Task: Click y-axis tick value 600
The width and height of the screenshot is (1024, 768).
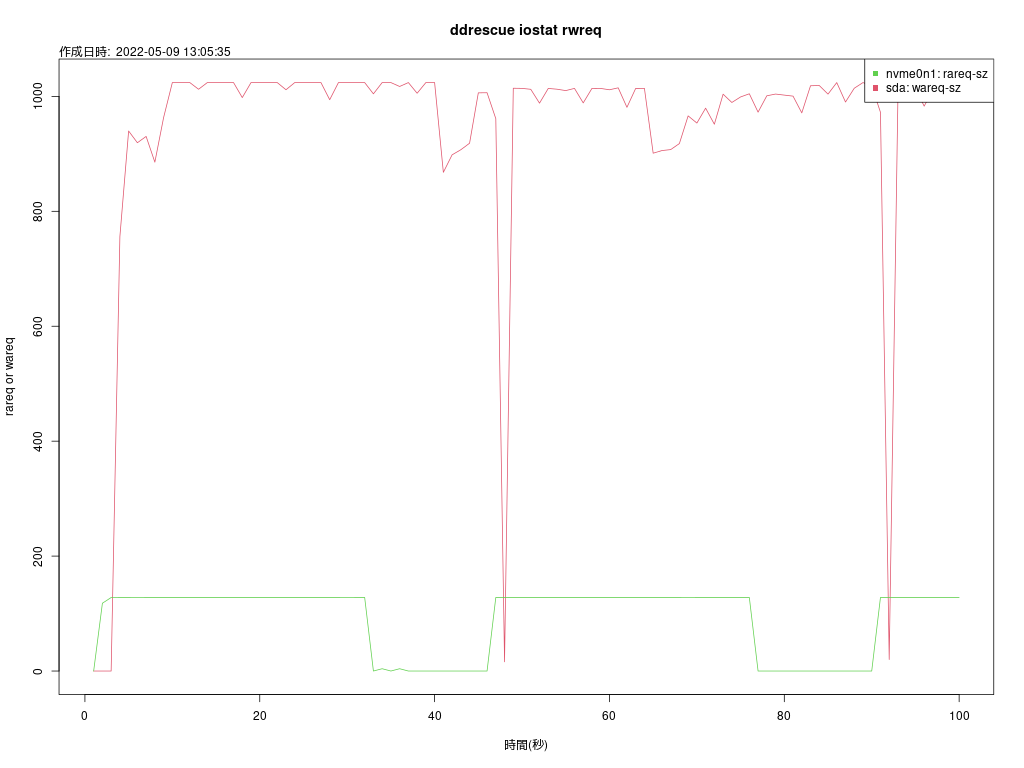Action: point(38,327)
